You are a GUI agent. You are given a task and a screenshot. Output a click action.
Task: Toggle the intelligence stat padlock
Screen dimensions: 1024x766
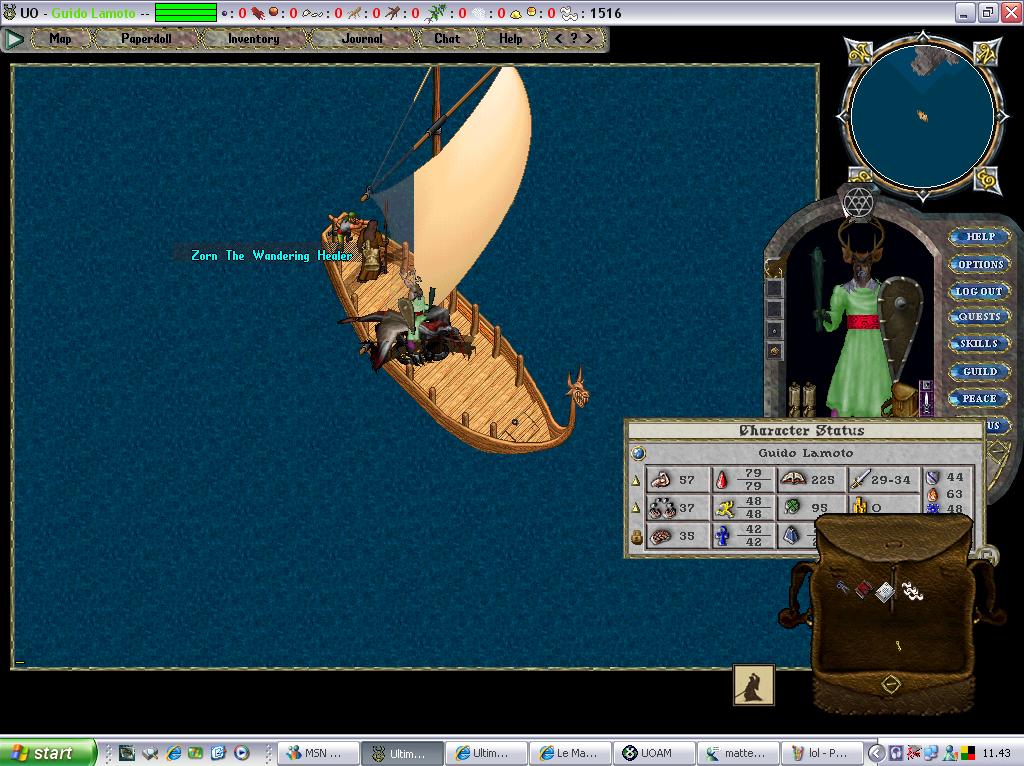tap(636, 537)
